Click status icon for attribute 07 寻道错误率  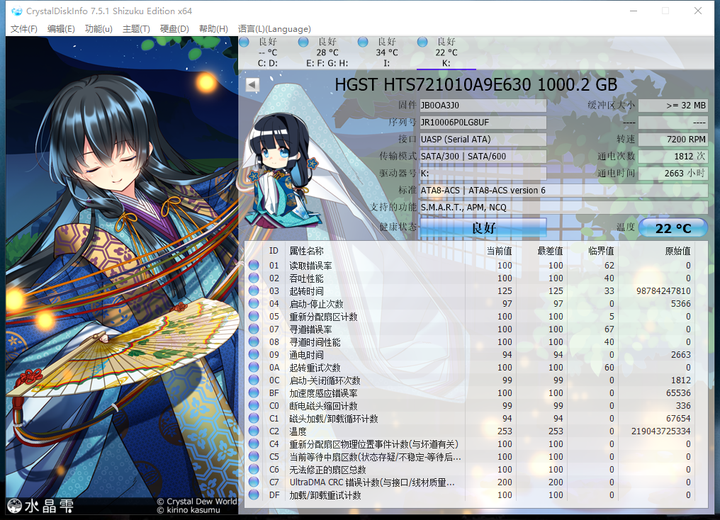point(254,329)
